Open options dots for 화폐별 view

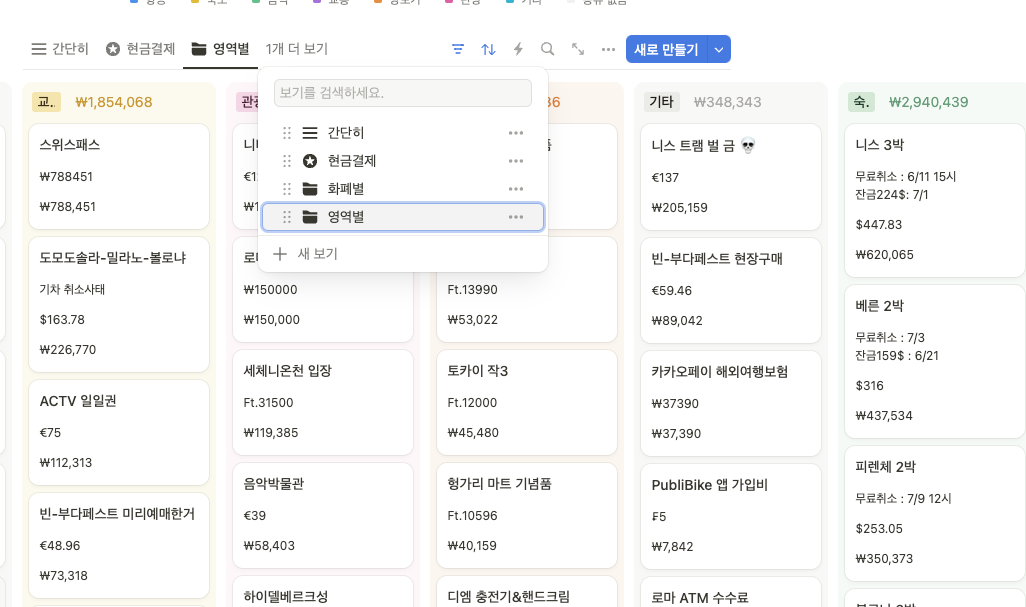tap(516, 189)
